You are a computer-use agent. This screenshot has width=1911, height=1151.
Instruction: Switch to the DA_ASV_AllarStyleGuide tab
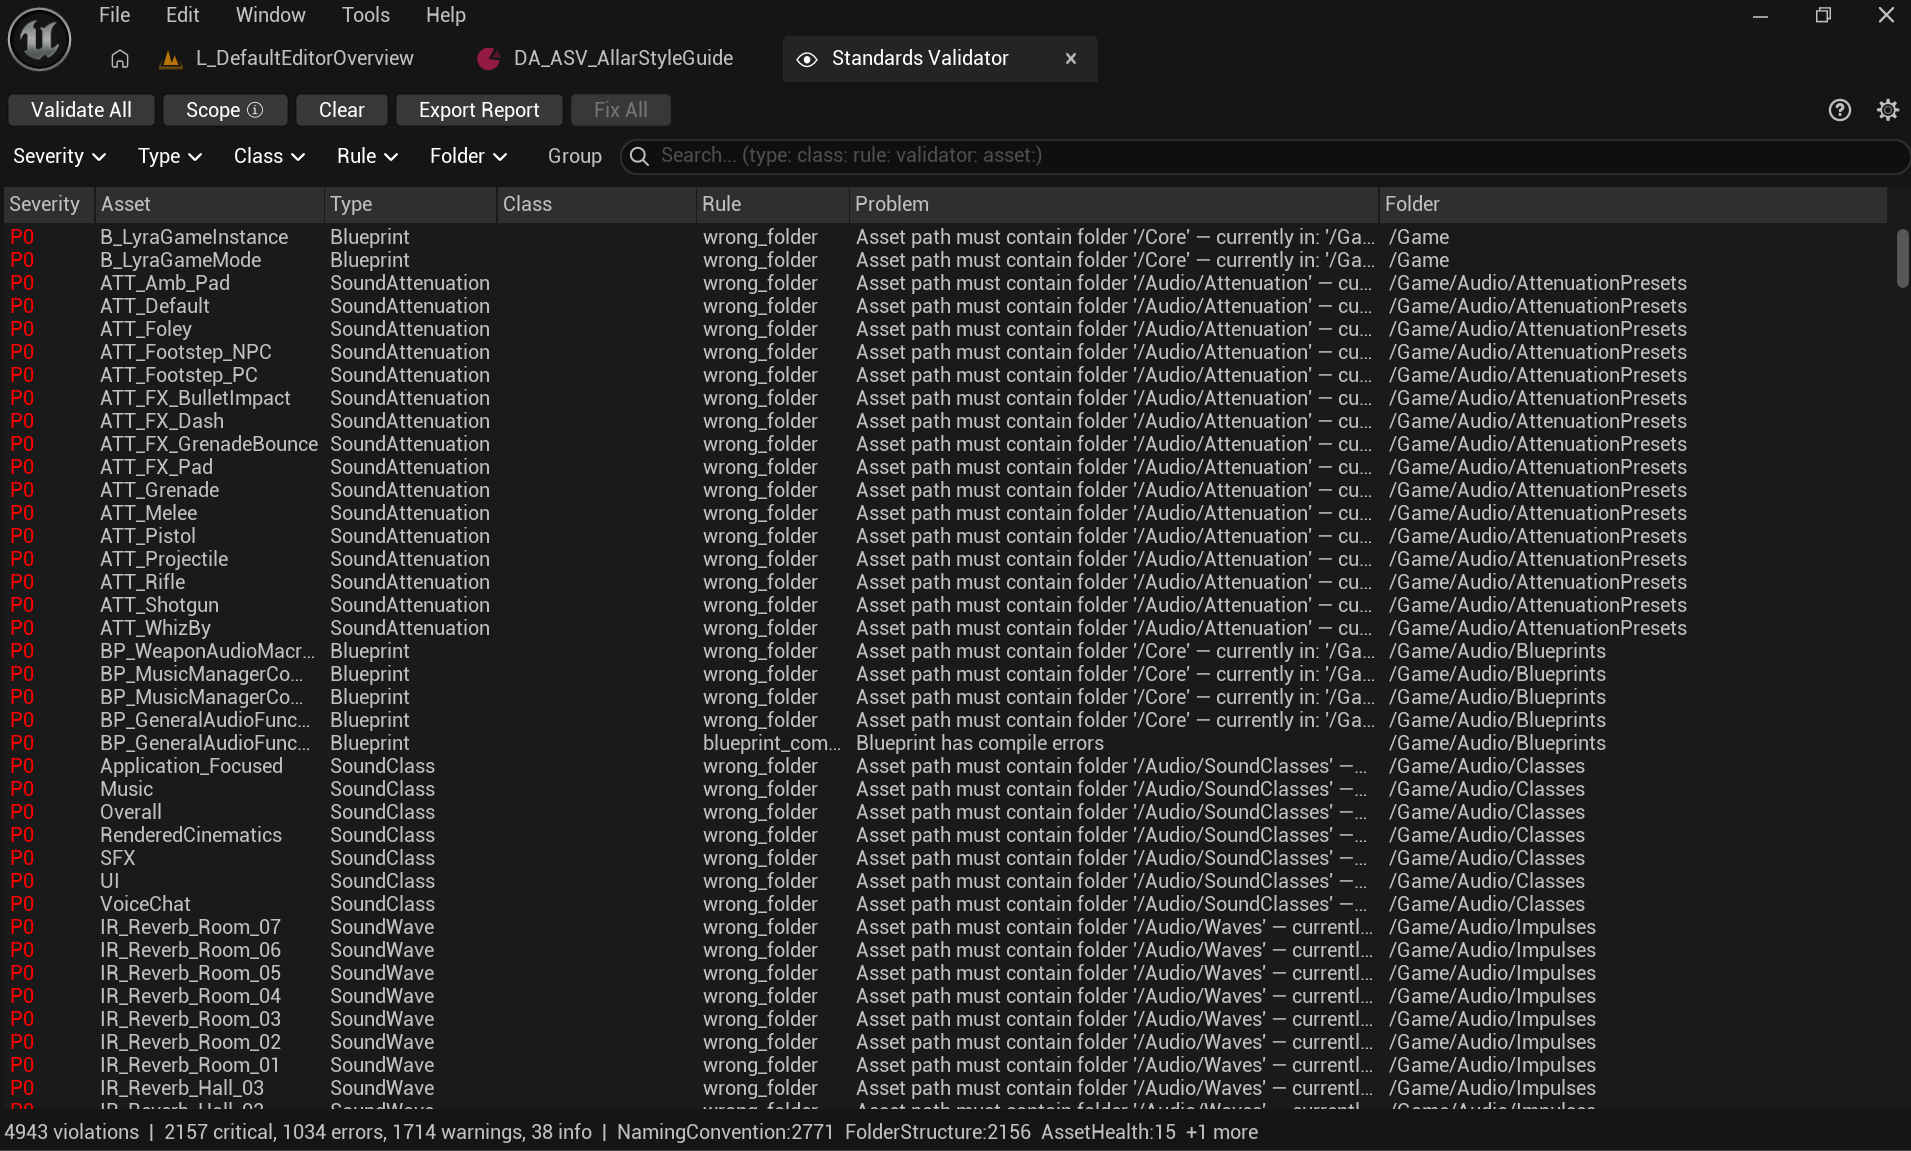coord(606,59)
